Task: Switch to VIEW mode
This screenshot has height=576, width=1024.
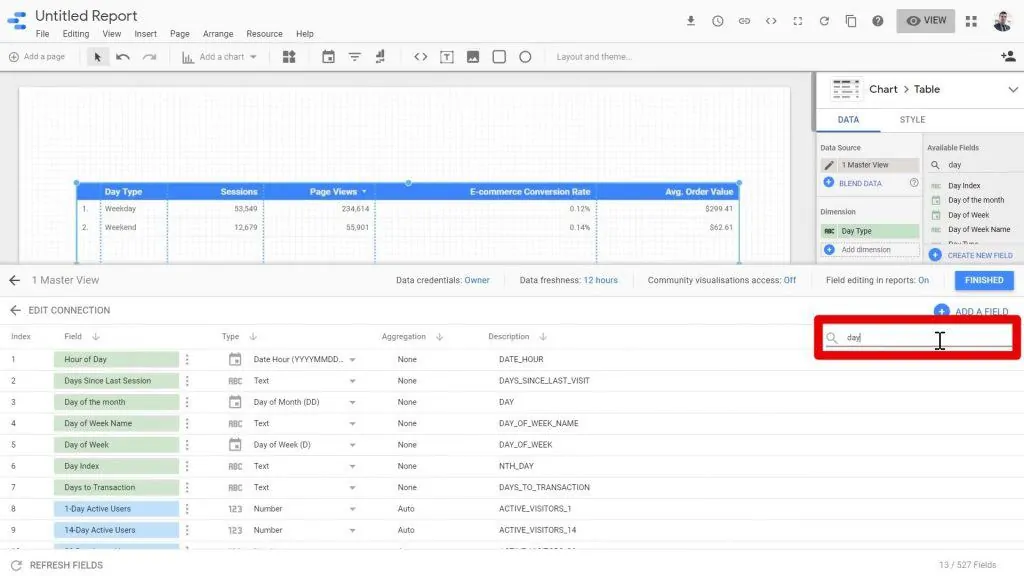Action: point(925,19)
